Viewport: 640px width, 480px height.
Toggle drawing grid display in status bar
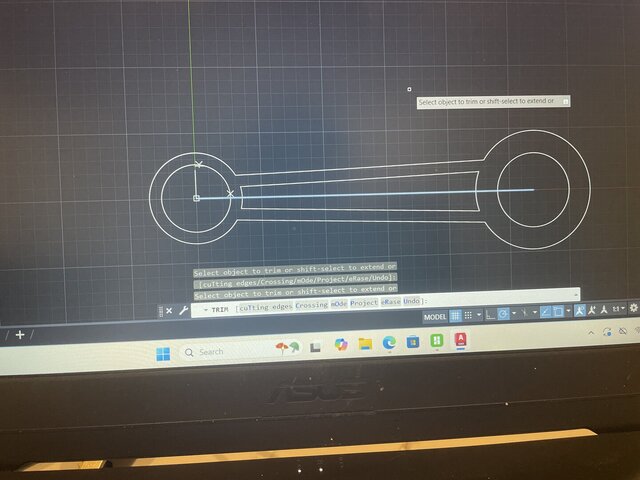click(455, 315)
